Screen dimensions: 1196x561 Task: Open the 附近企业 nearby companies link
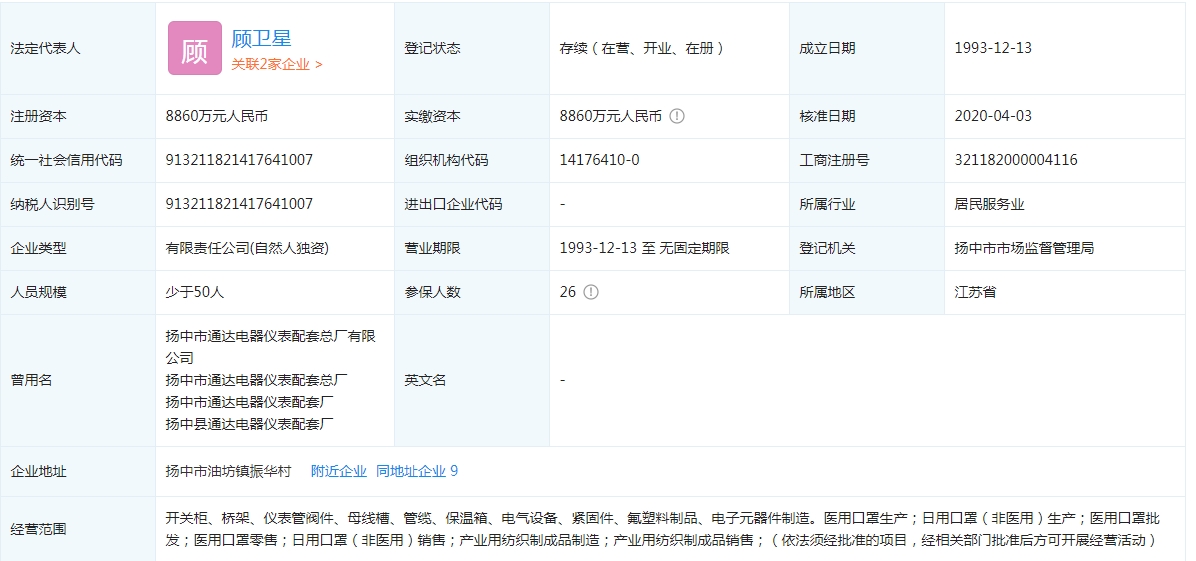pos(339,471)
